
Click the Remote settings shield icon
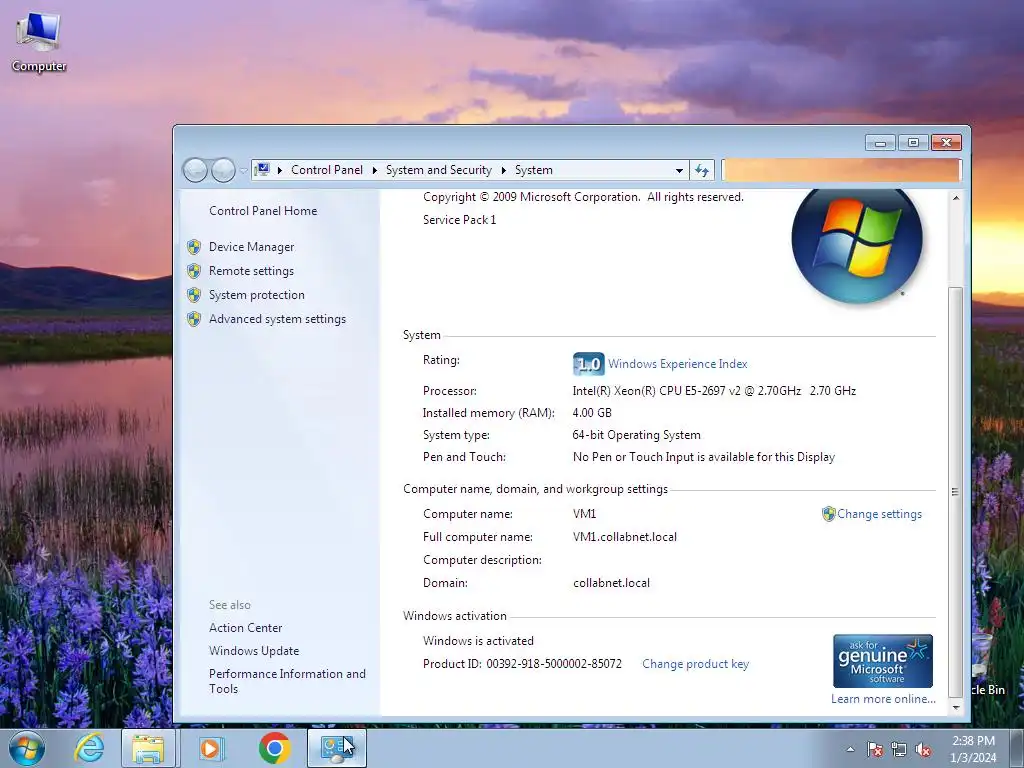(194, 271)
